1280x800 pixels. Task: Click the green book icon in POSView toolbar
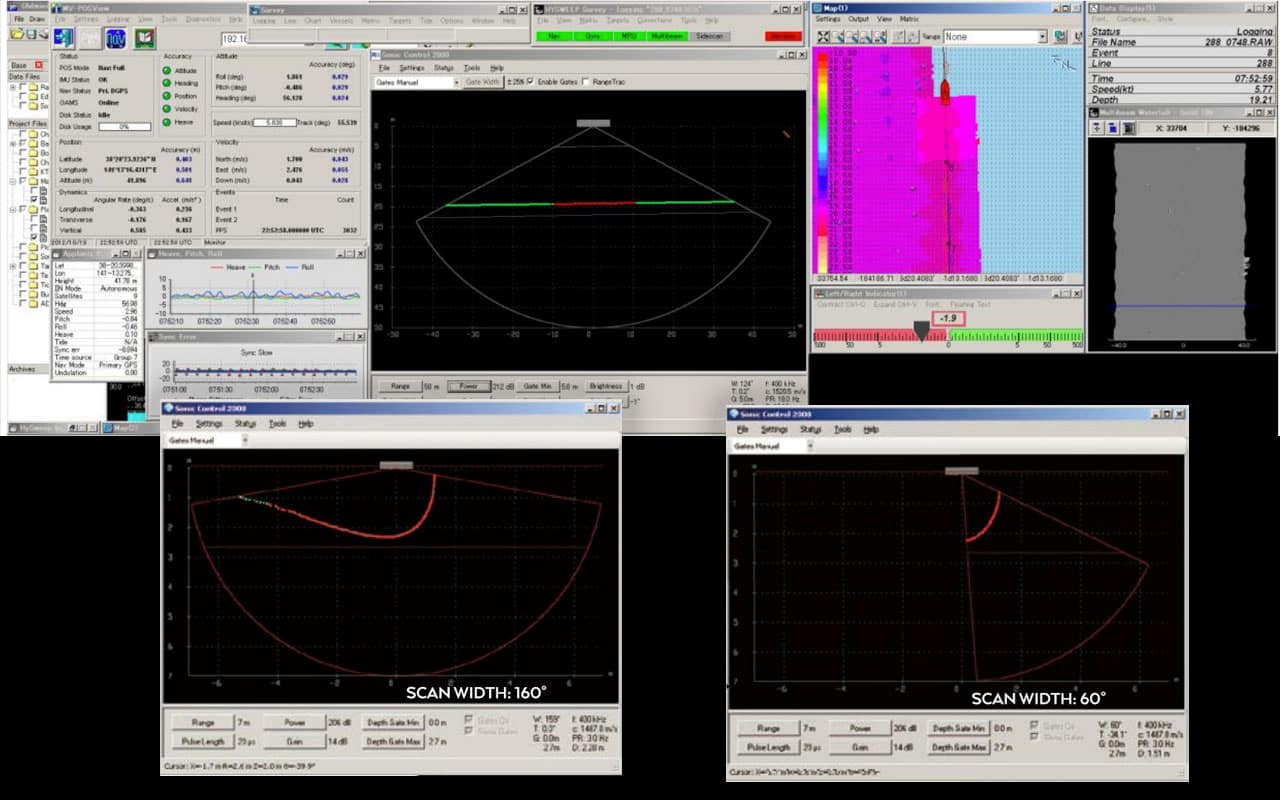tap(145, 38)
